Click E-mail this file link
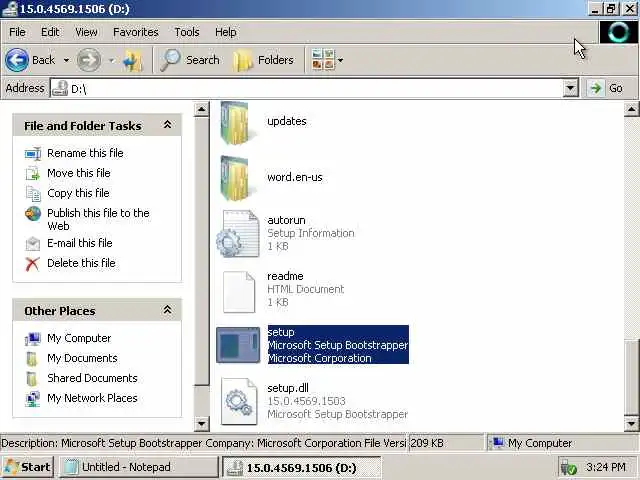The width and height of the screenshot is (640, 480). click(x=80, y=243)
